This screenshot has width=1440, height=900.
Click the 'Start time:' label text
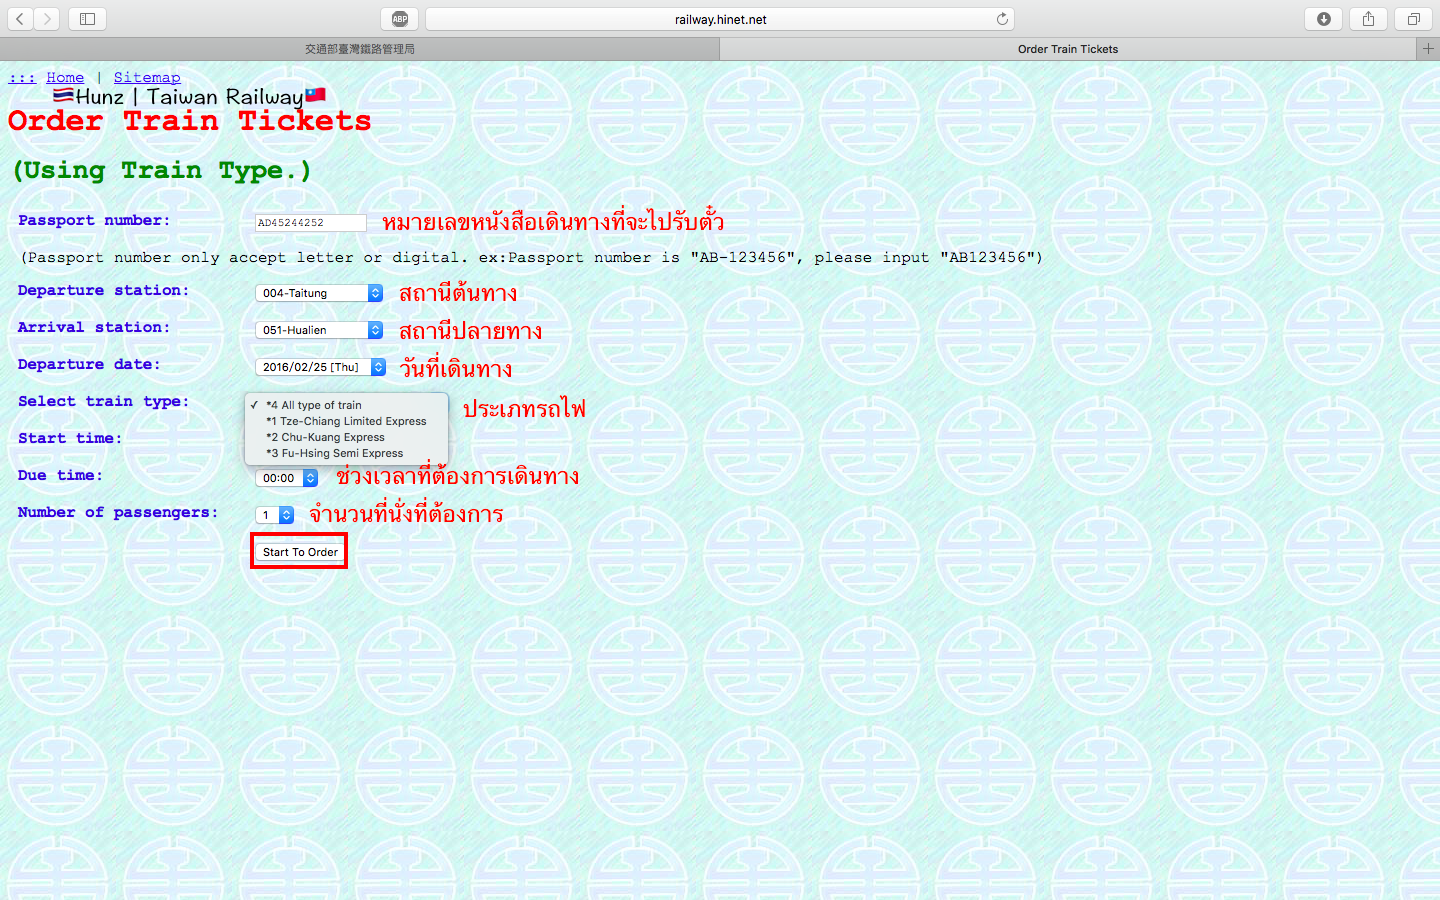click(x=70, y=439)
